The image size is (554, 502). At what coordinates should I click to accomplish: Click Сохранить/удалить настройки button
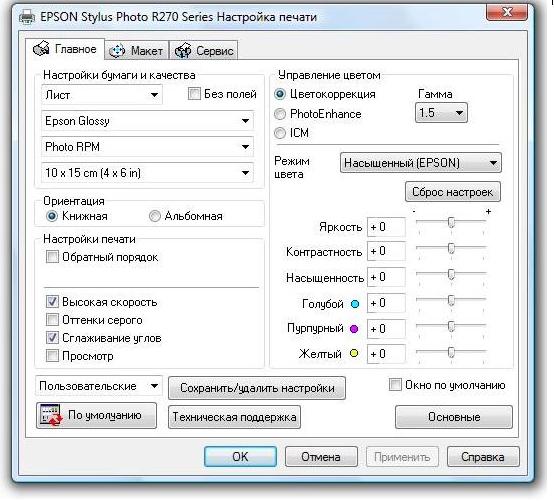pyautogui.click(x=257, y=388)
